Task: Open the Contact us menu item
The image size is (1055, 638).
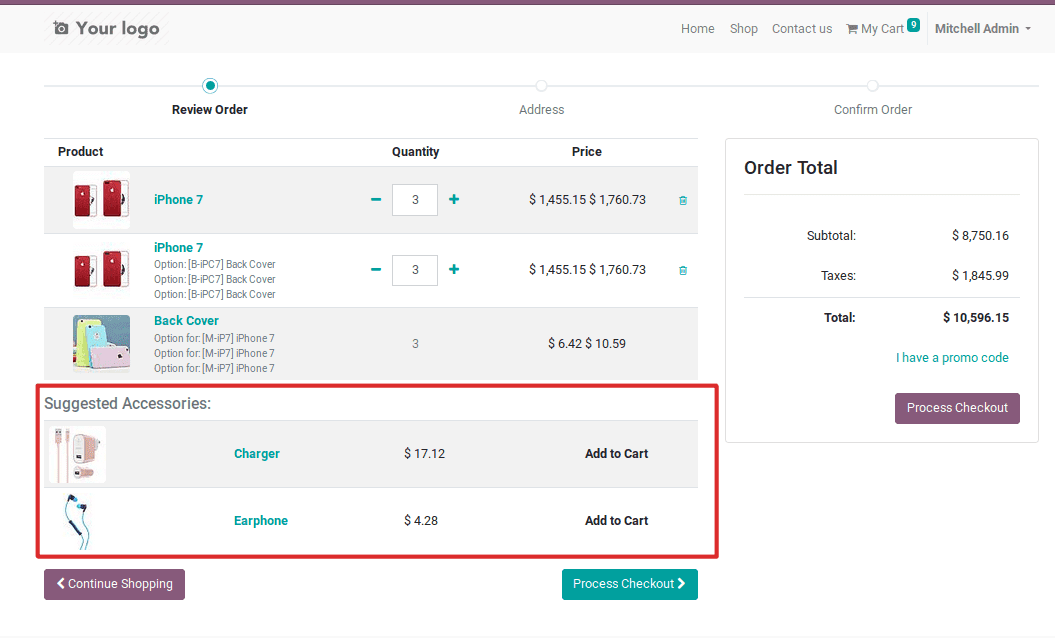Action: [x=801, y=29]
